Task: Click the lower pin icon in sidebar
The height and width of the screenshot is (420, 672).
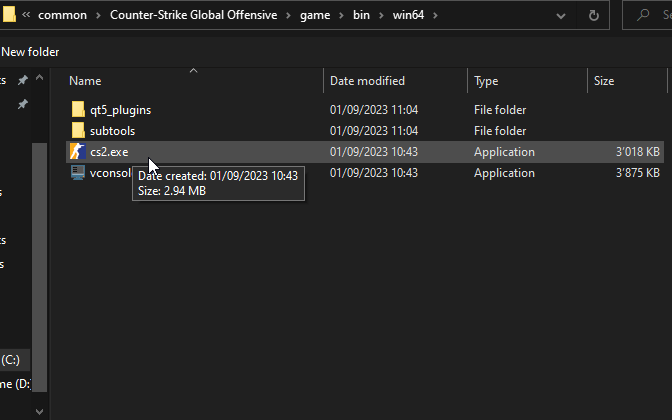Action: click(23, 104)
